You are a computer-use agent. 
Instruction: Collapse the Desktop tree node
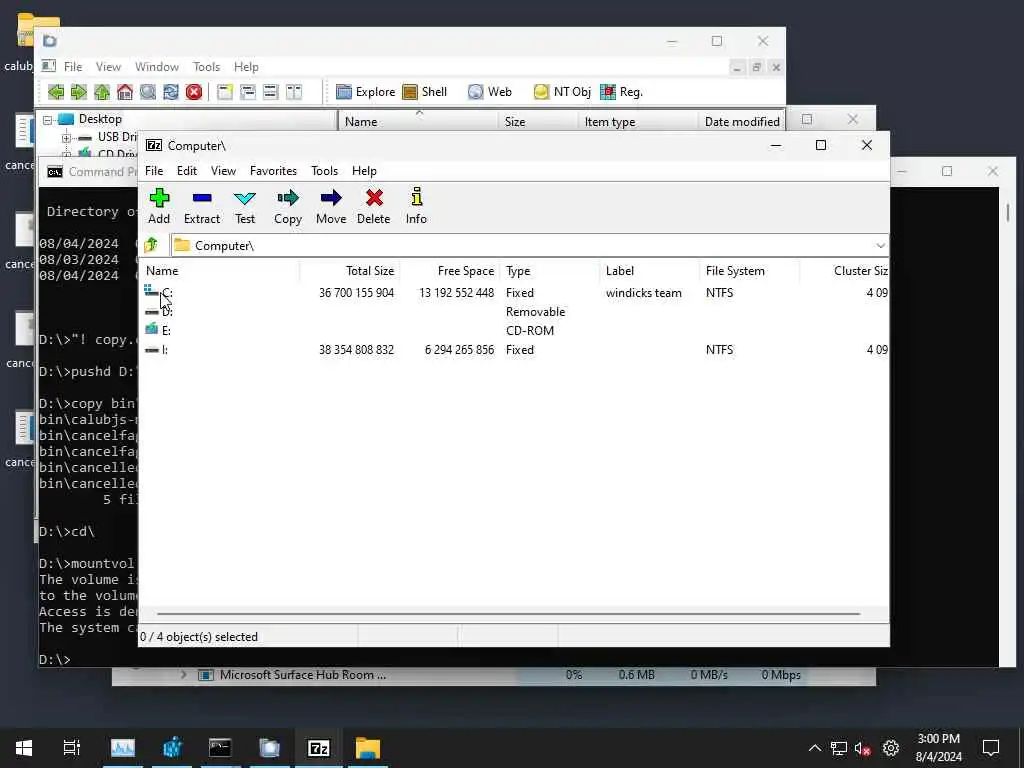[x=48, y=120]
